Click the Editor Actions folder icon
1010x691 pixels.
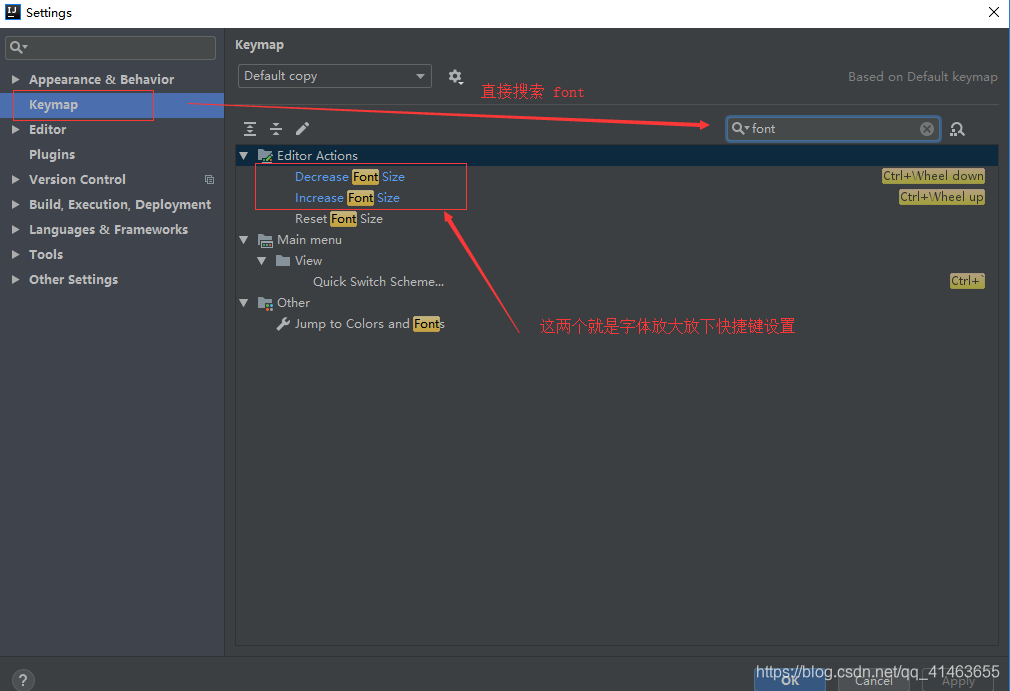(265, 156)
